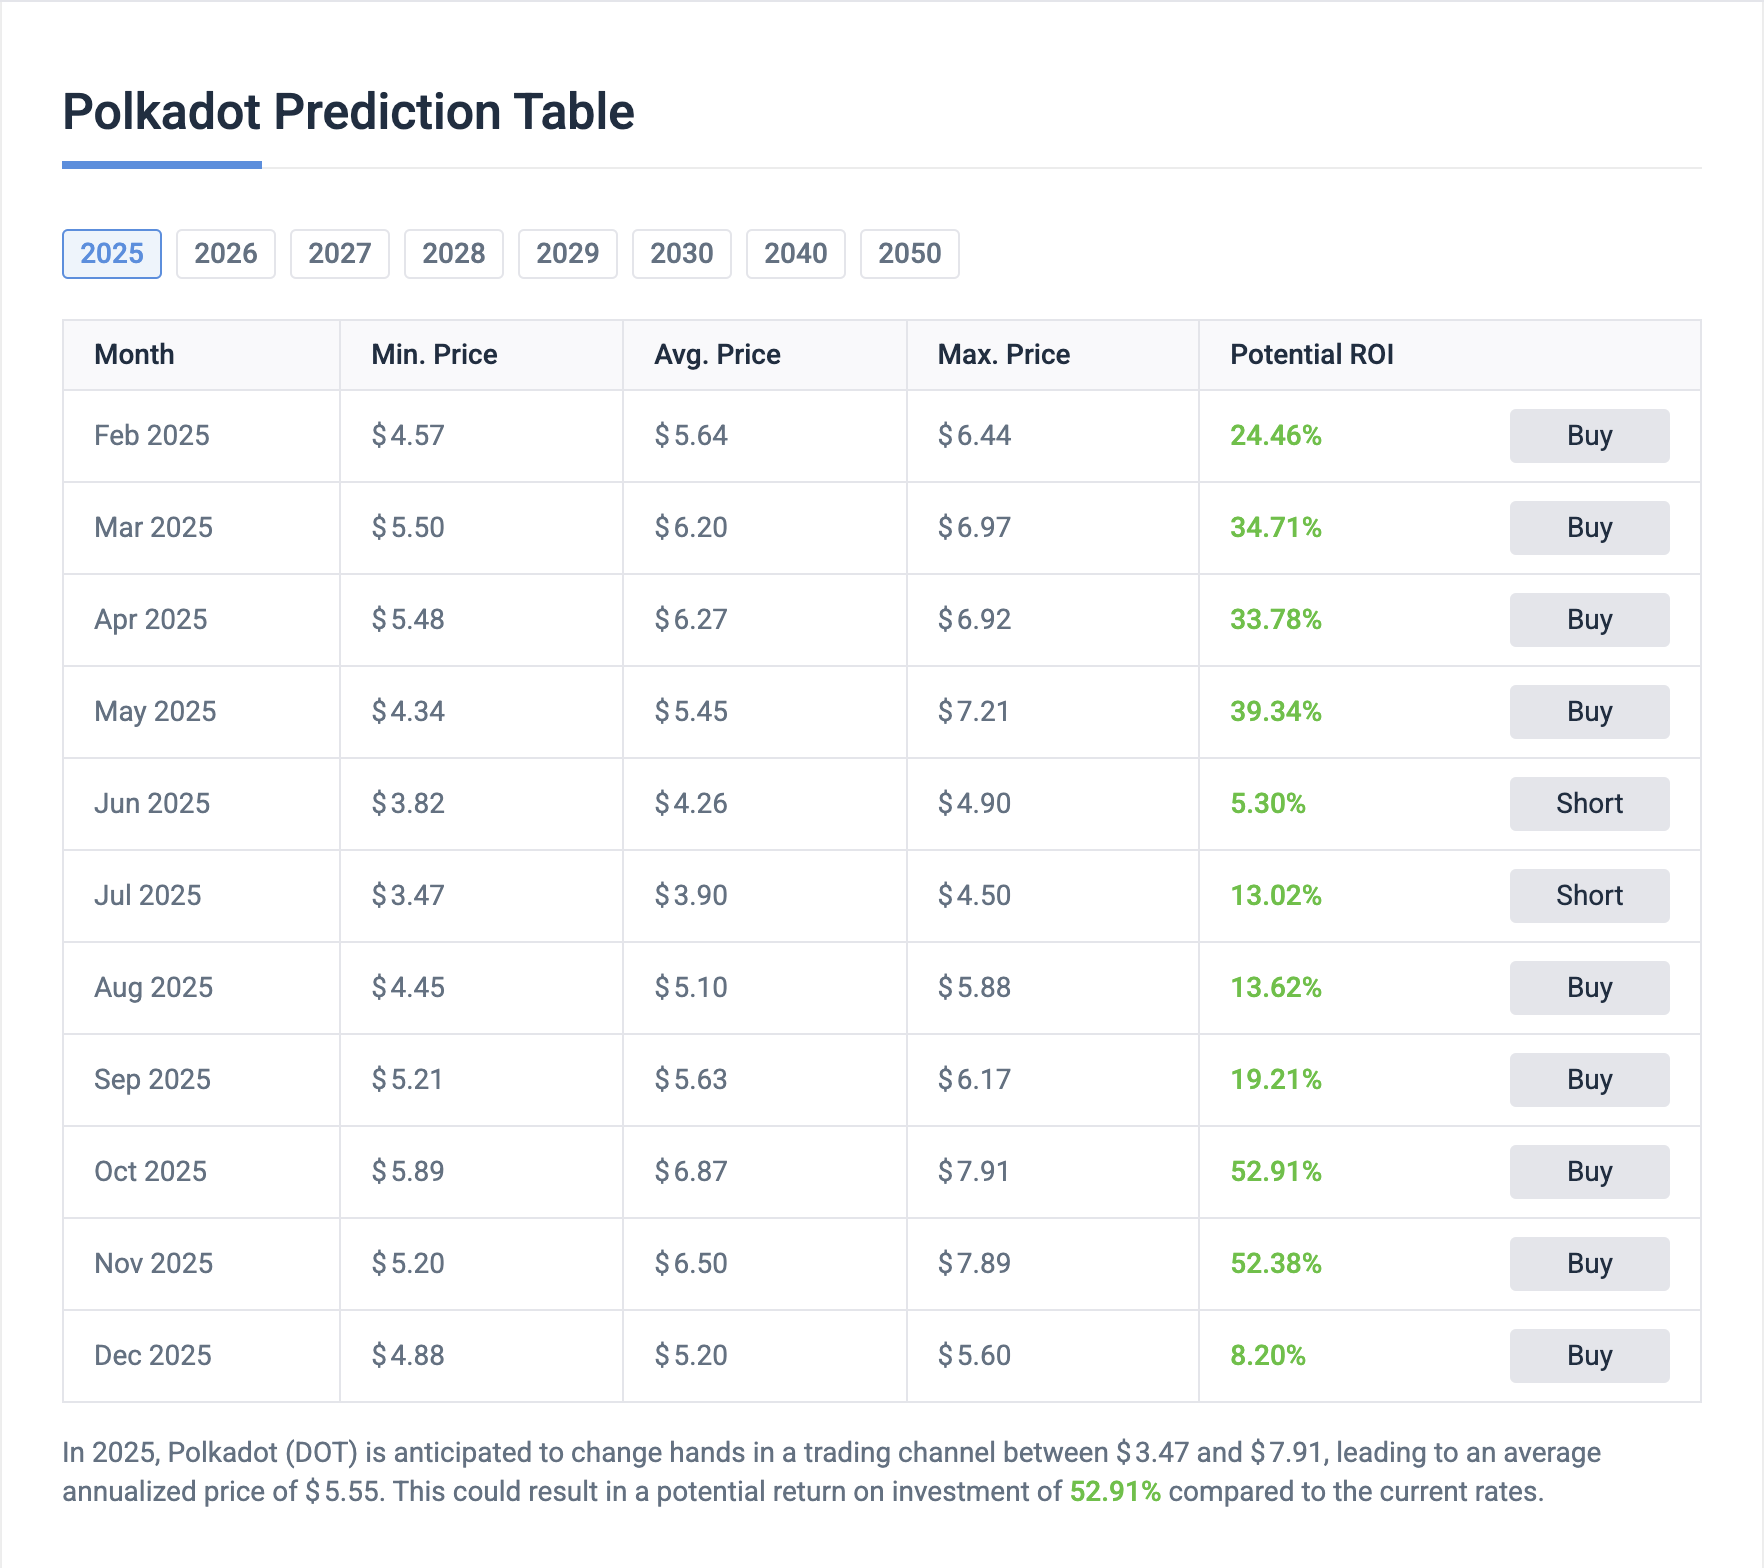Click the 8.20% ROI value
This screenshot has height=1568, width=1764.
(x=1268, y=1356)
